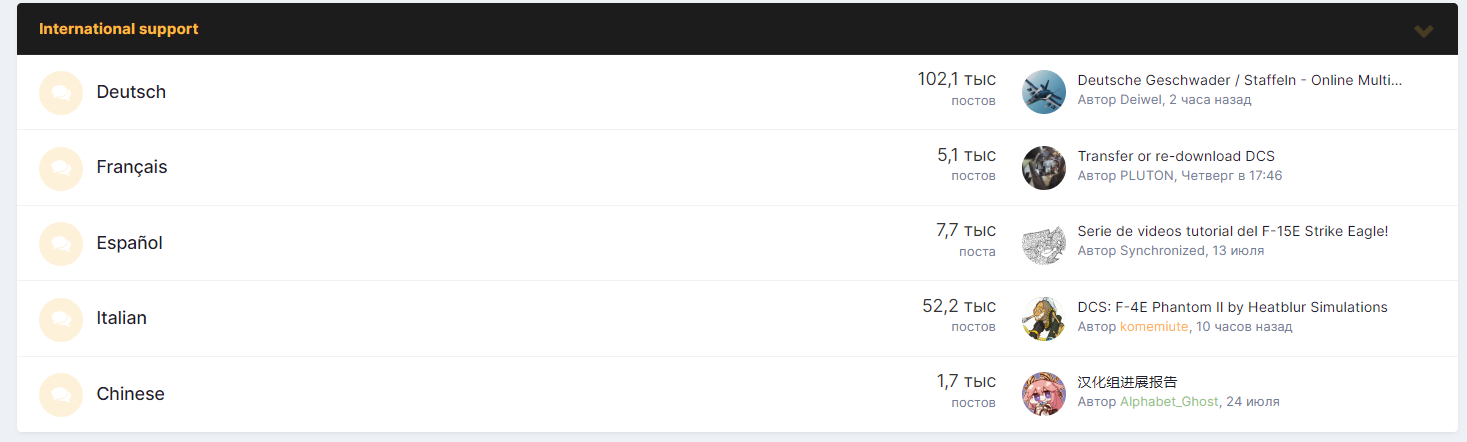This screenshot has height=442, width=1467.
Task: Open the Deutsche Geschwader / Staffeln topic
Action: tap(1240, 80)
